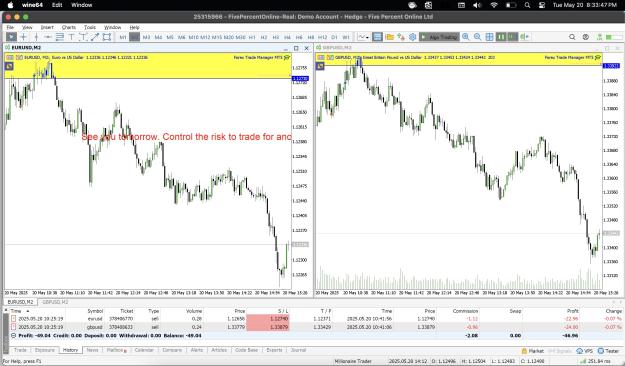
Task: Click the Profit column header
Action: [572, 311]
